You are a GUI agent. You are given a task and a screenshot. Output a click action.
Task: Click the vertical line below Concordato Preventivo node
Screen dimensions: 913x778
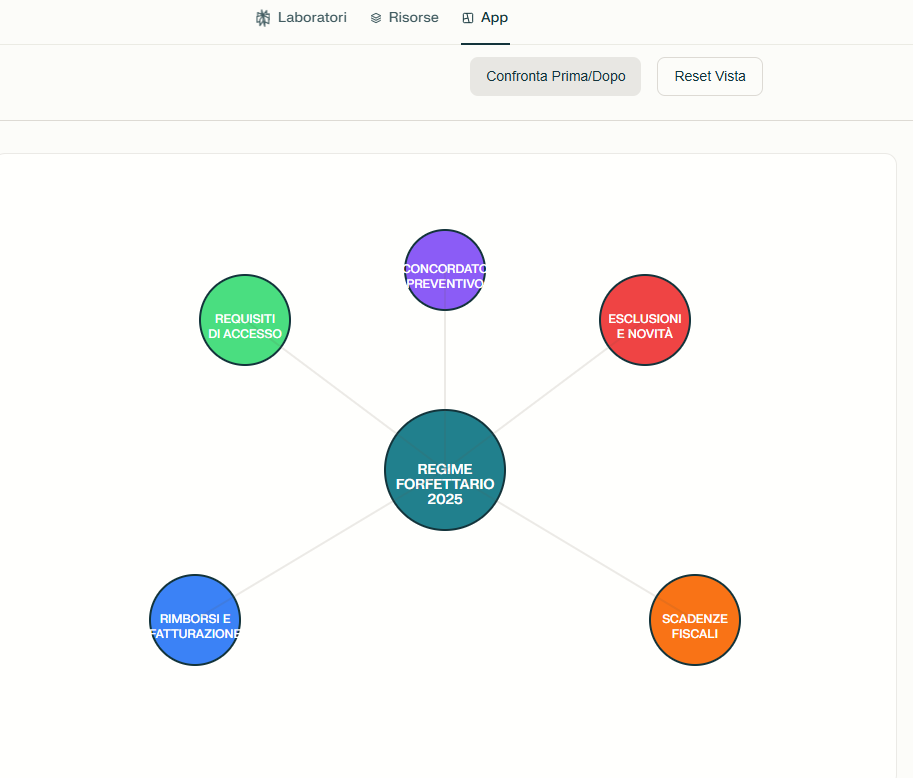point(445,360)
